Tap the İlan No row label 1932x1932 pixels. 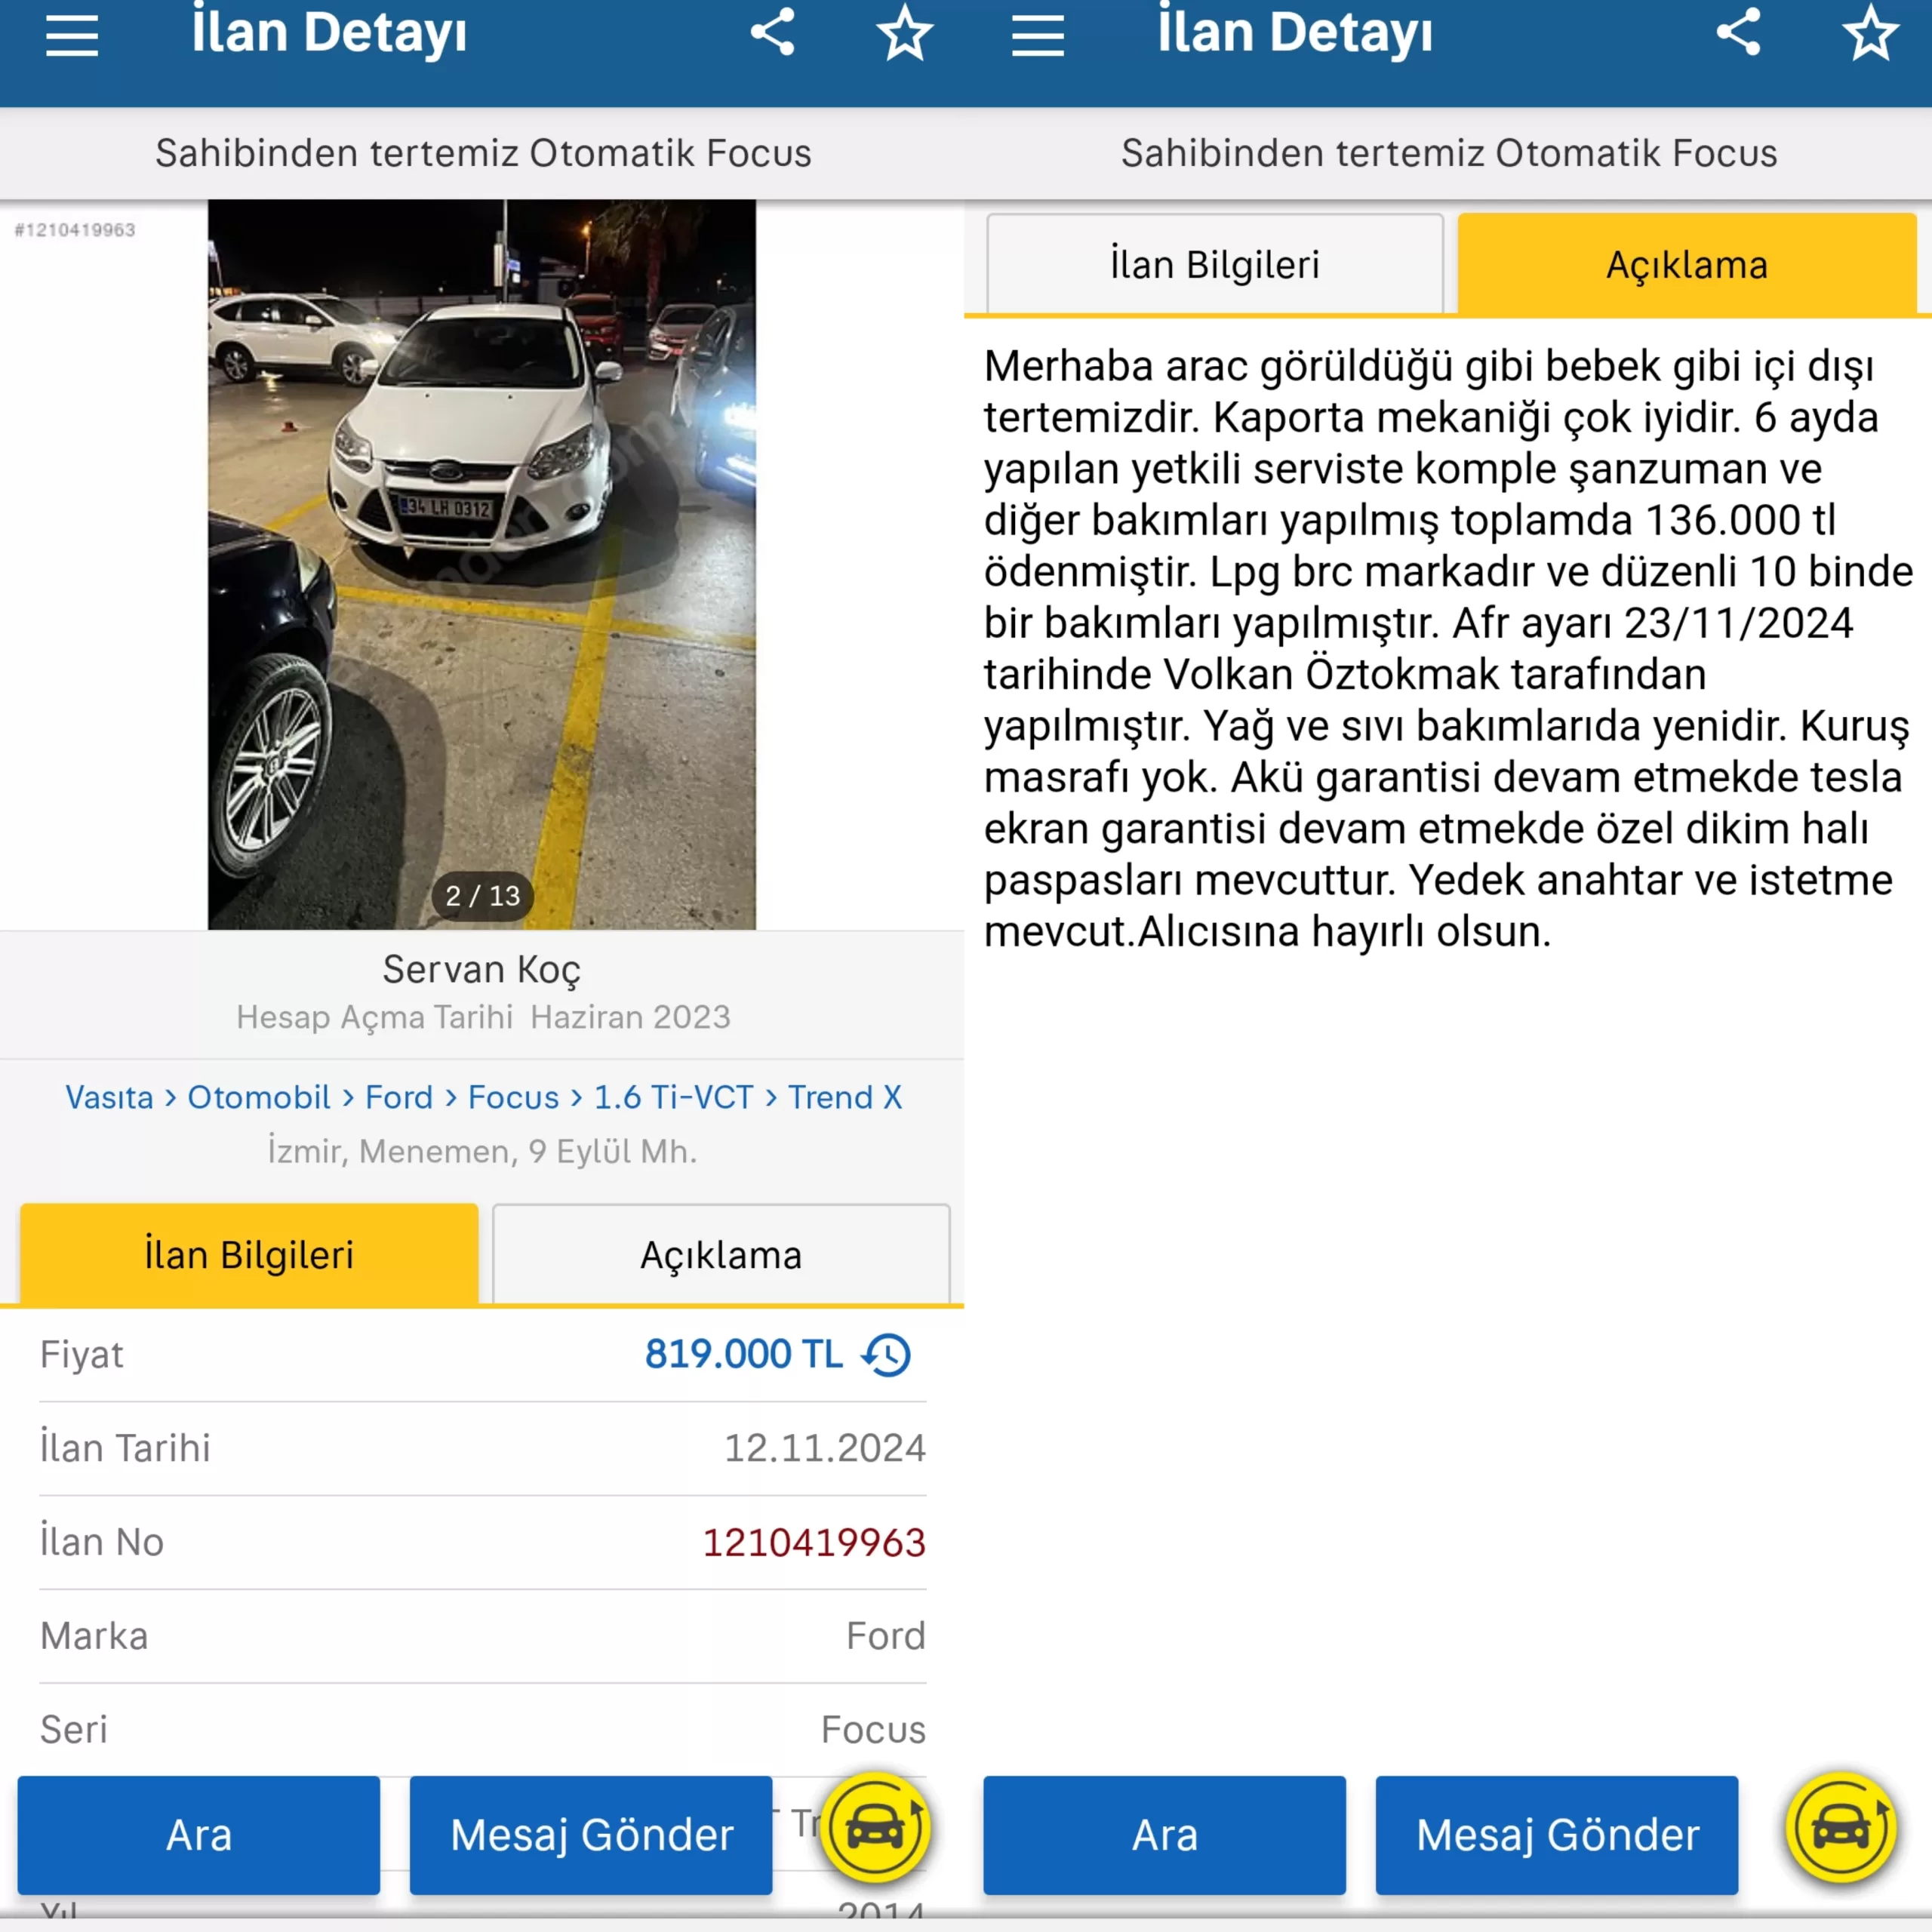coord(102,1542)
